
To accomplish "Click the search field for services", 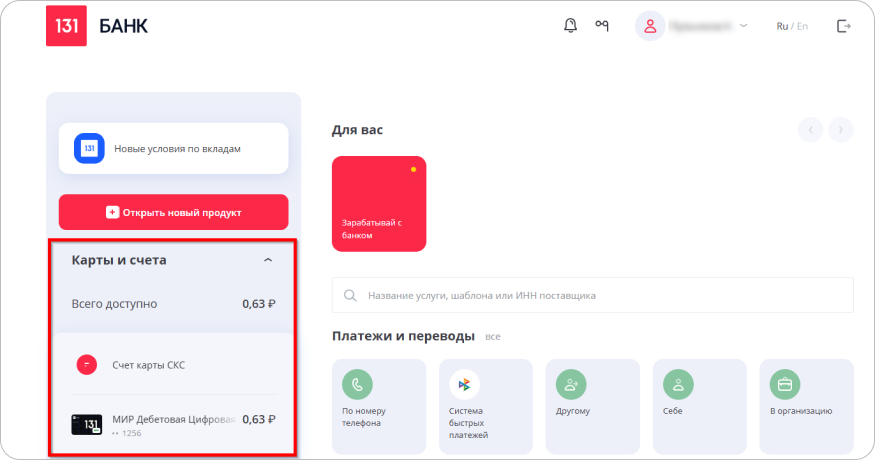I will (592, 296).
